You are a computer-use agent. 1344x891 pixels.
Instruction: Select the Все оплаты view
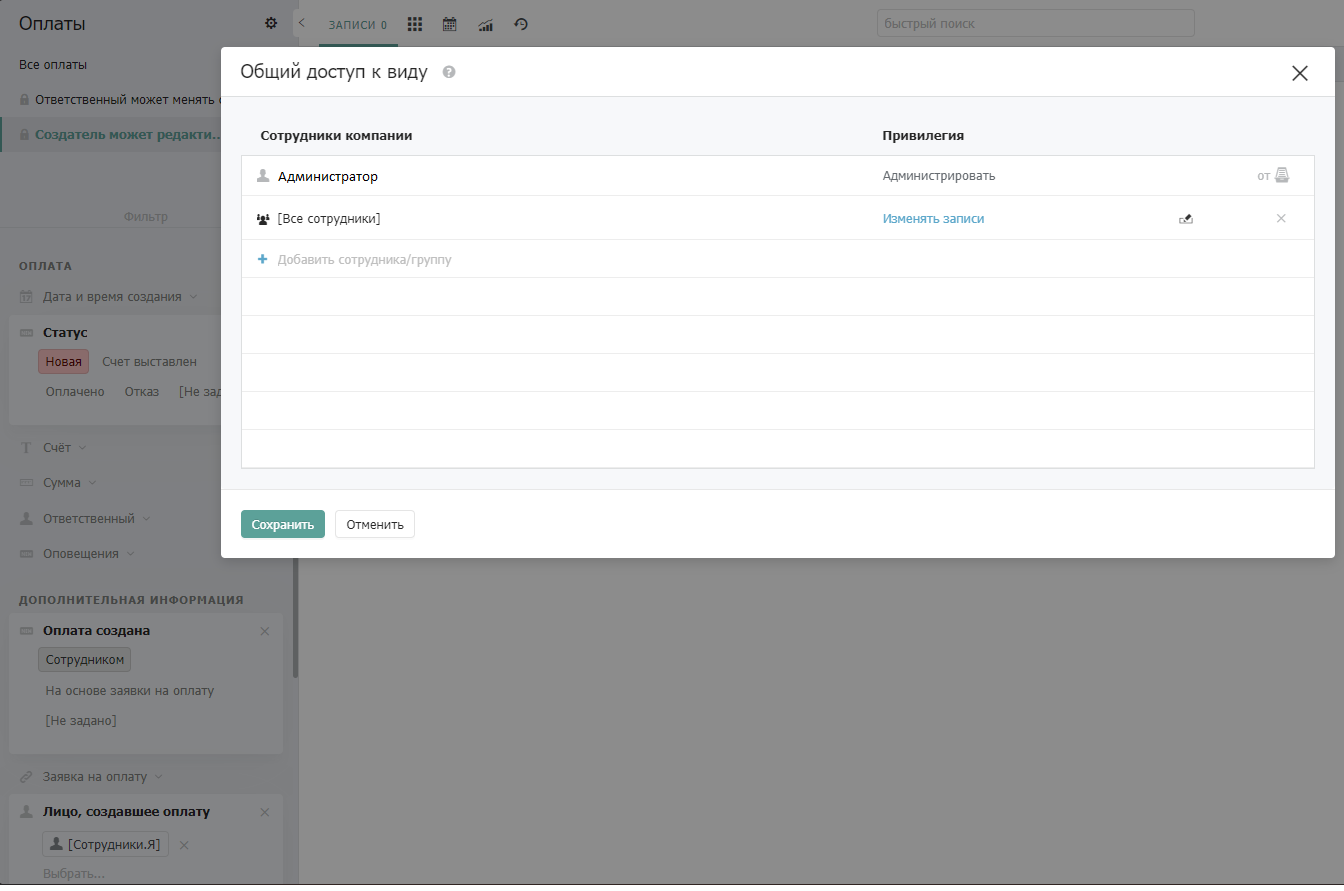[x=53, y=64]
